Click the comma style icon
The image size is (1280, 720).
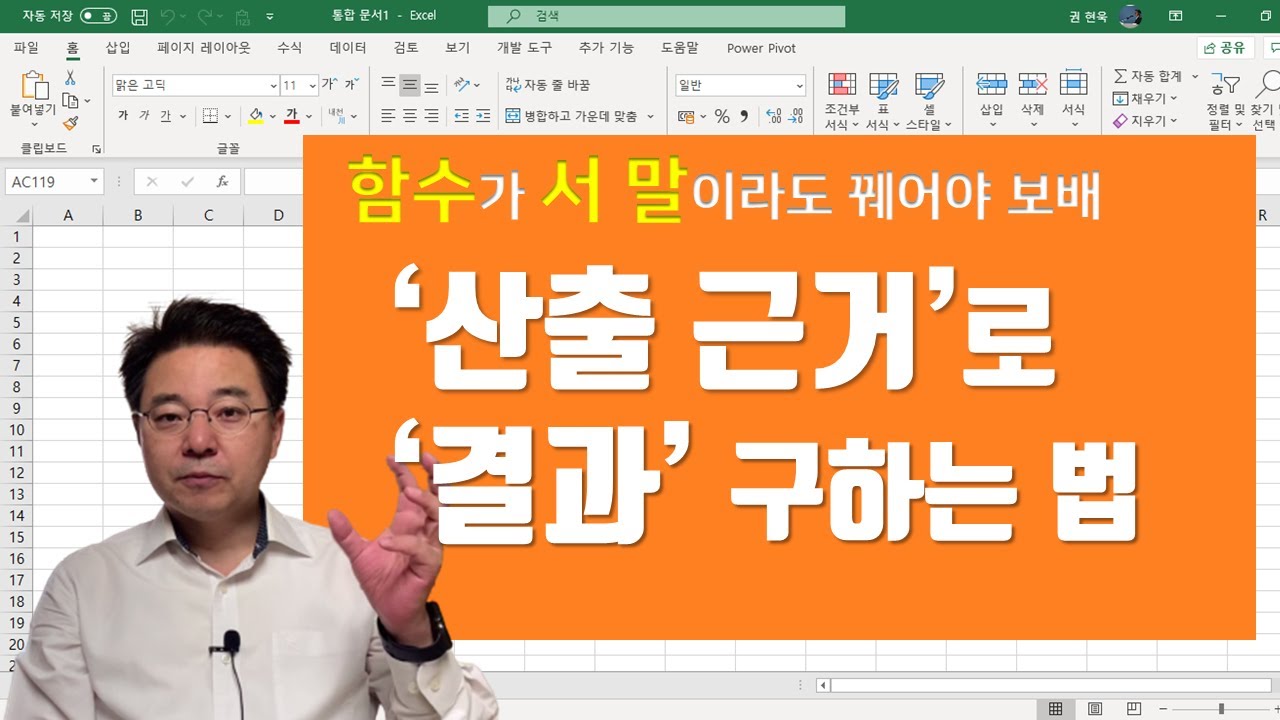(744, 116)
